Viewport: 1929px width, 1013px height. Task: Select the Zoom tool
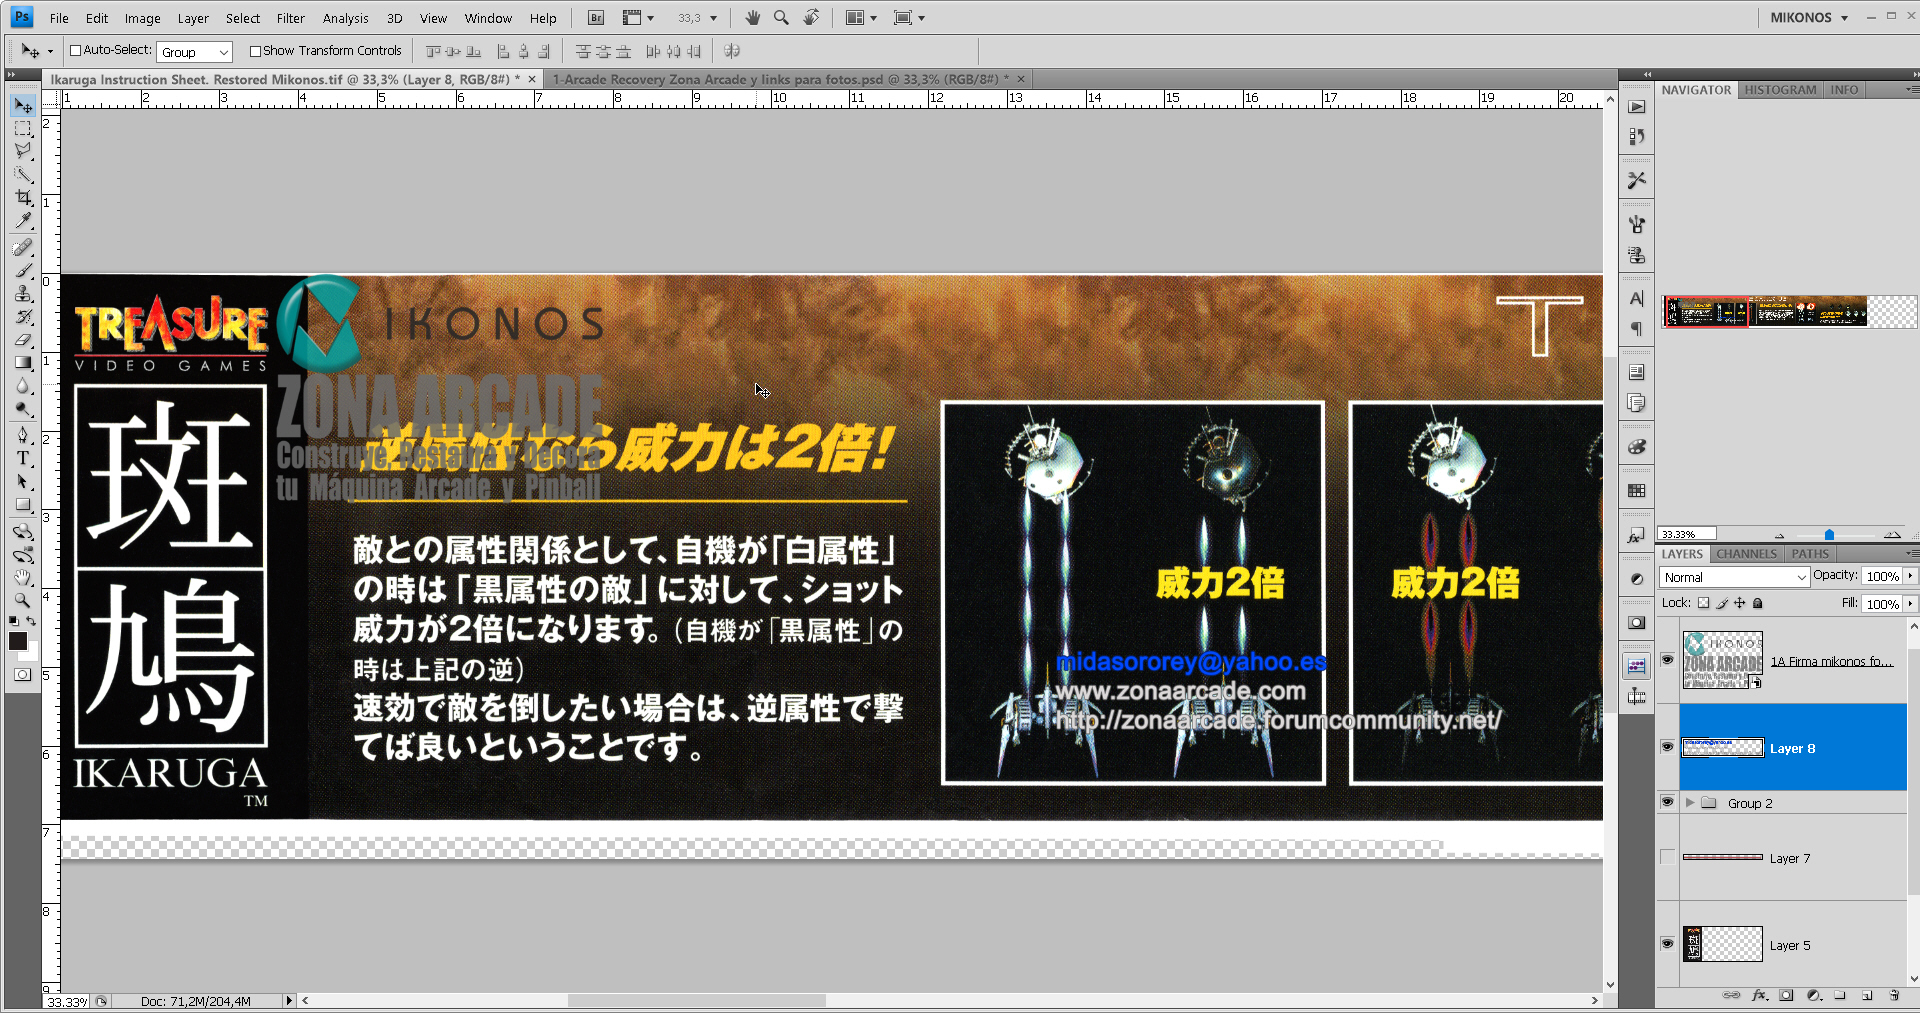tap(22, 601)
